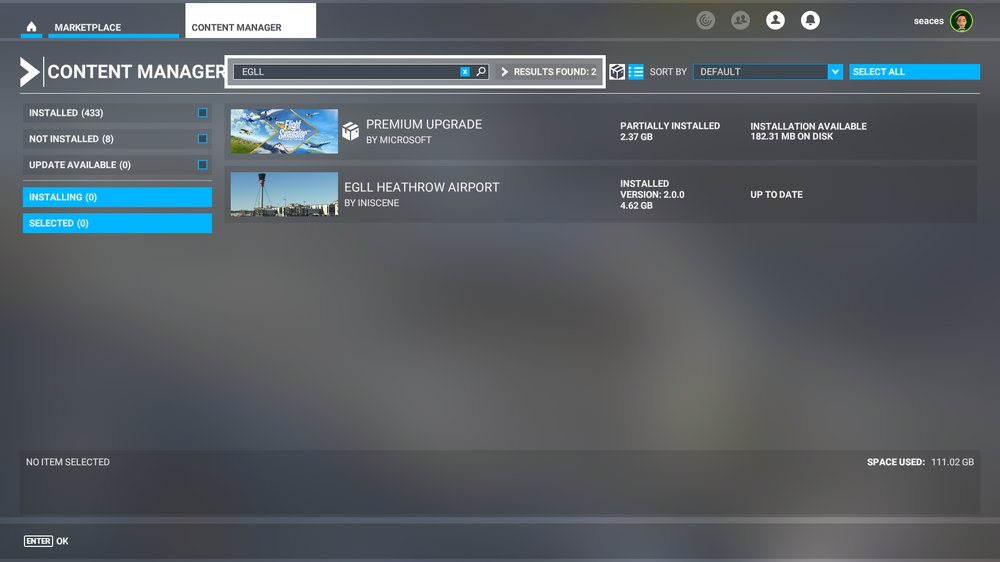Click the EGLL Heathrow Airport title
This screenshot has height=562, width=1000.
[x=422, y=187]
